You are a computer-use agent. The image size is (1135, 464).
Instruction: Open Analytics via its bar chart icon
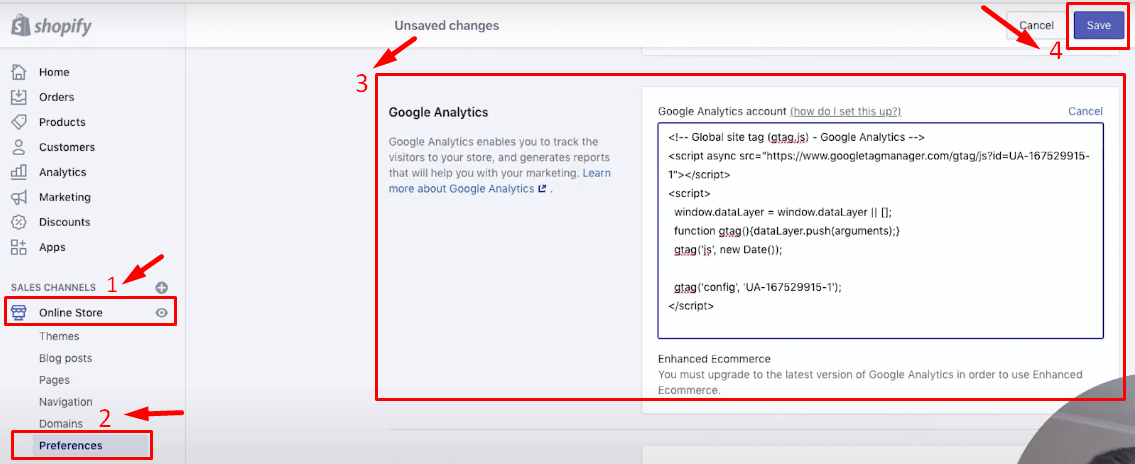19,172
